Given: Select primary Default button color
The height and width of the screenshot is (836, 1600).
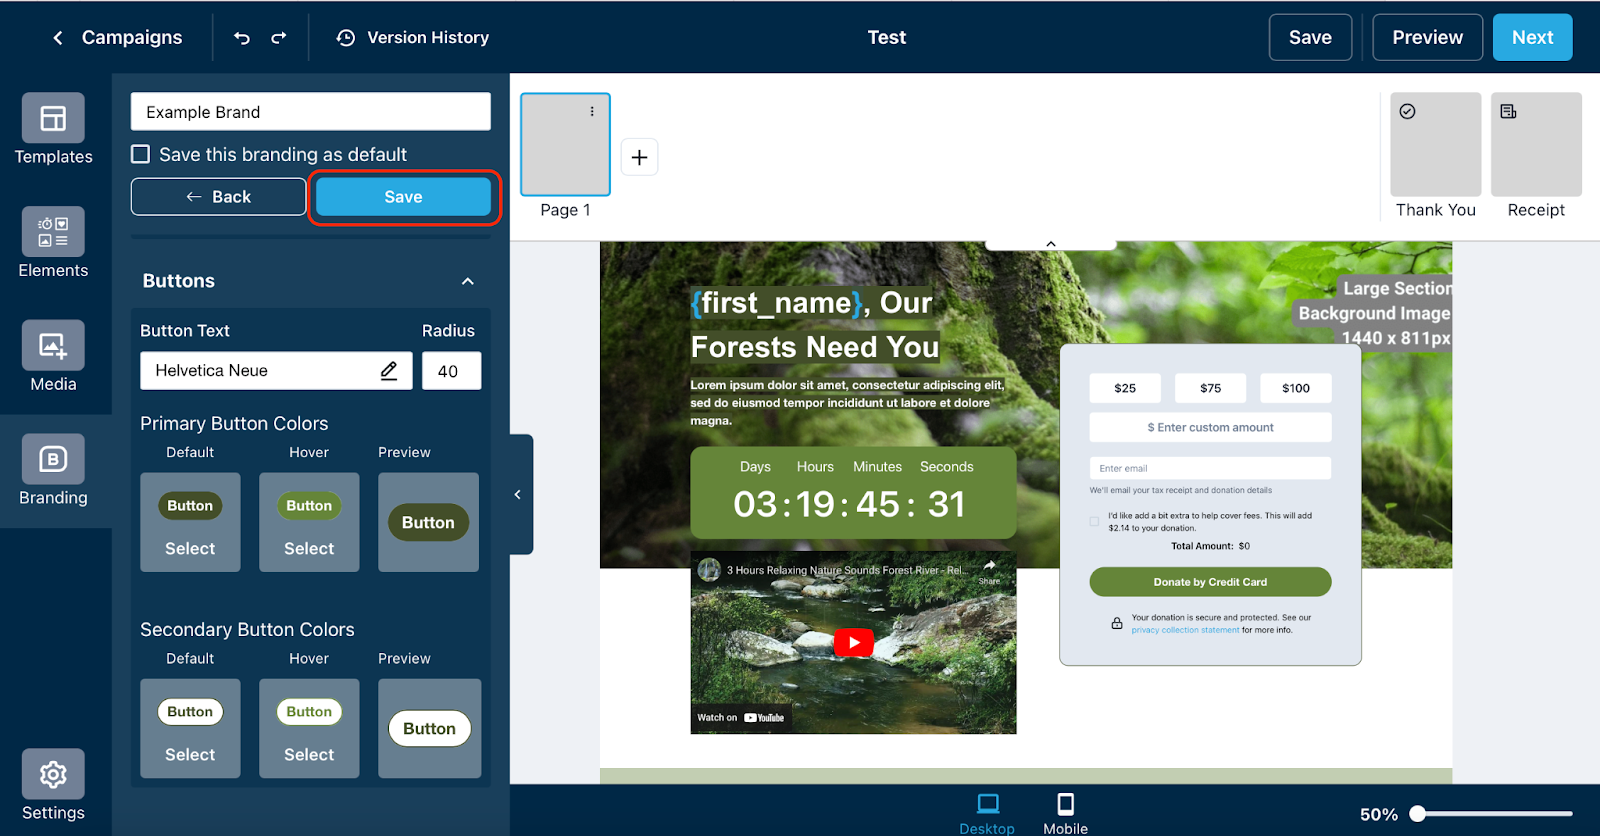Looking at the screenshot, I should (x=190, y=522).
